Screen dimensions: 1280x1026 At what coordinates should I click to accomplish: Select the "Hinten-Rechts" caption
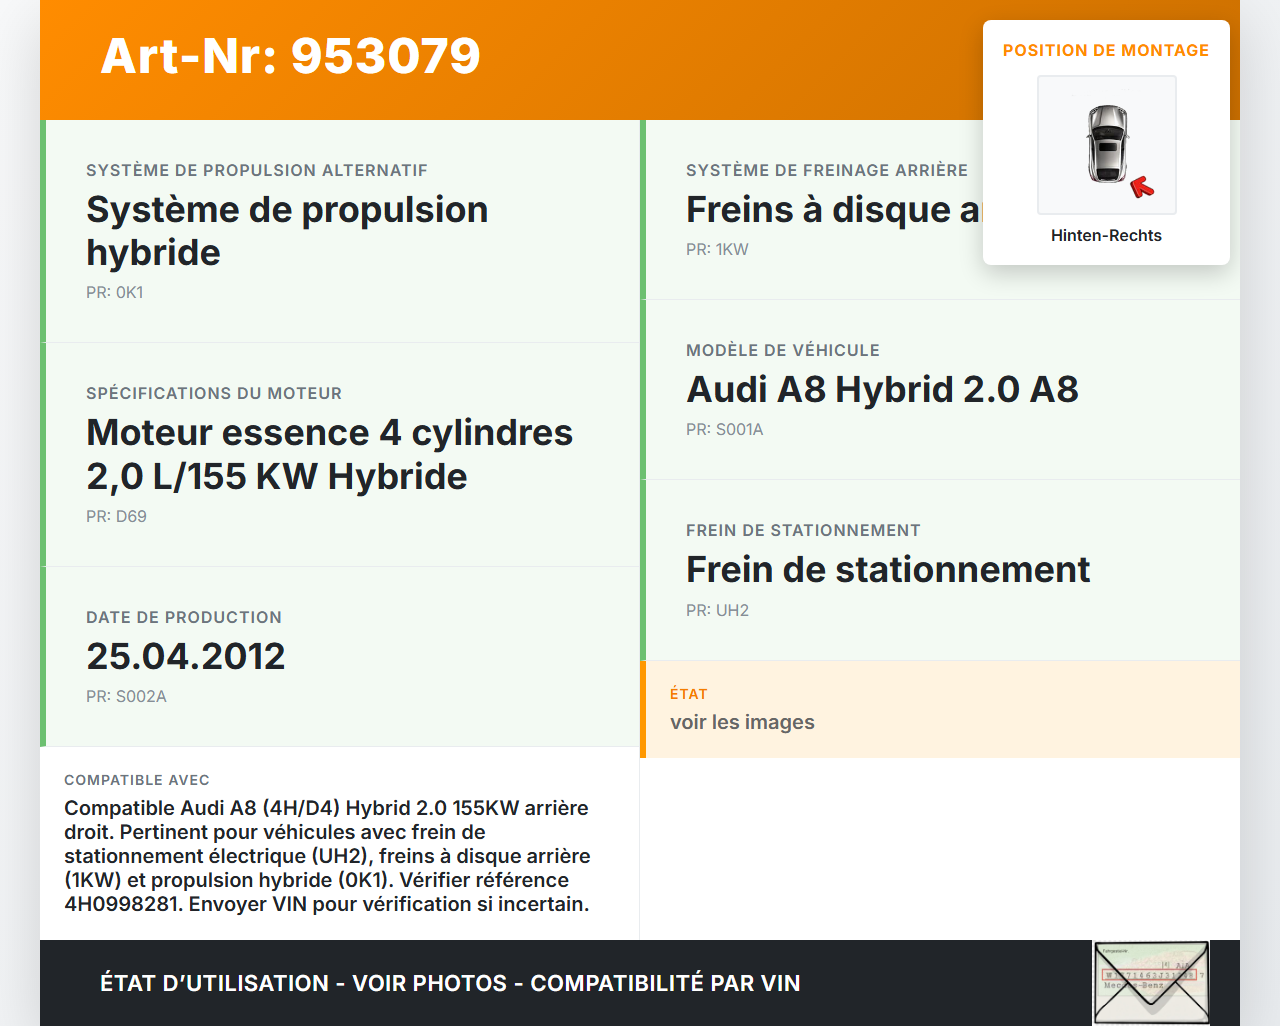[1106, 235]
